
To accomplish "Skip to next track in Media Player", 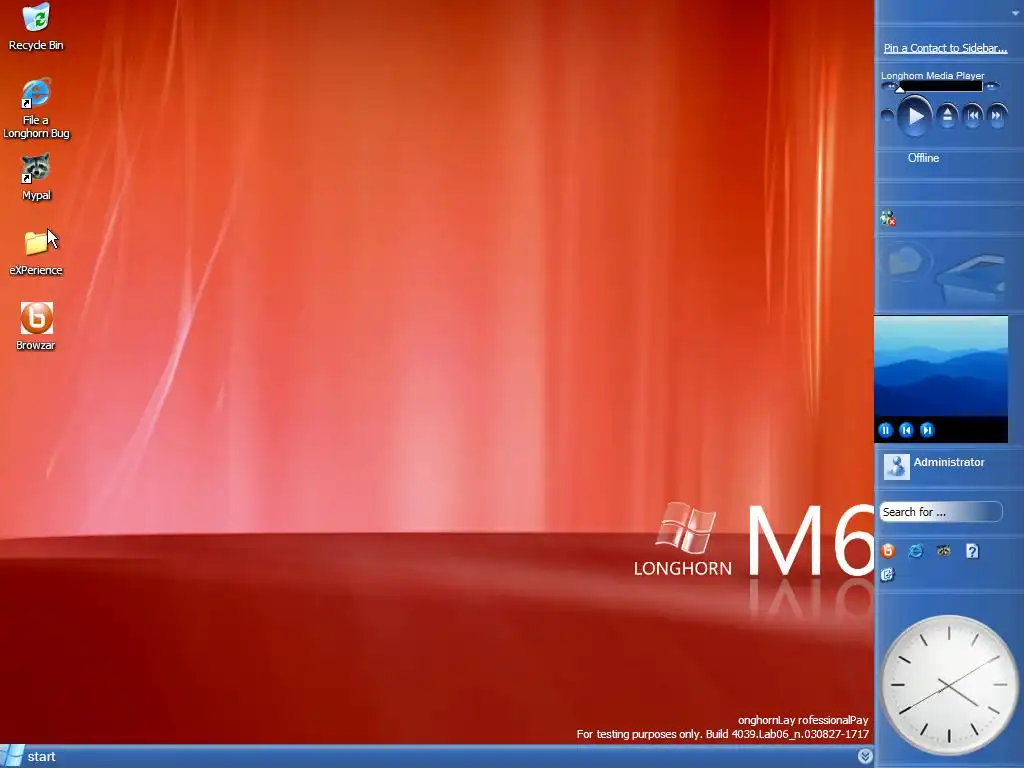I will (997, 116).
